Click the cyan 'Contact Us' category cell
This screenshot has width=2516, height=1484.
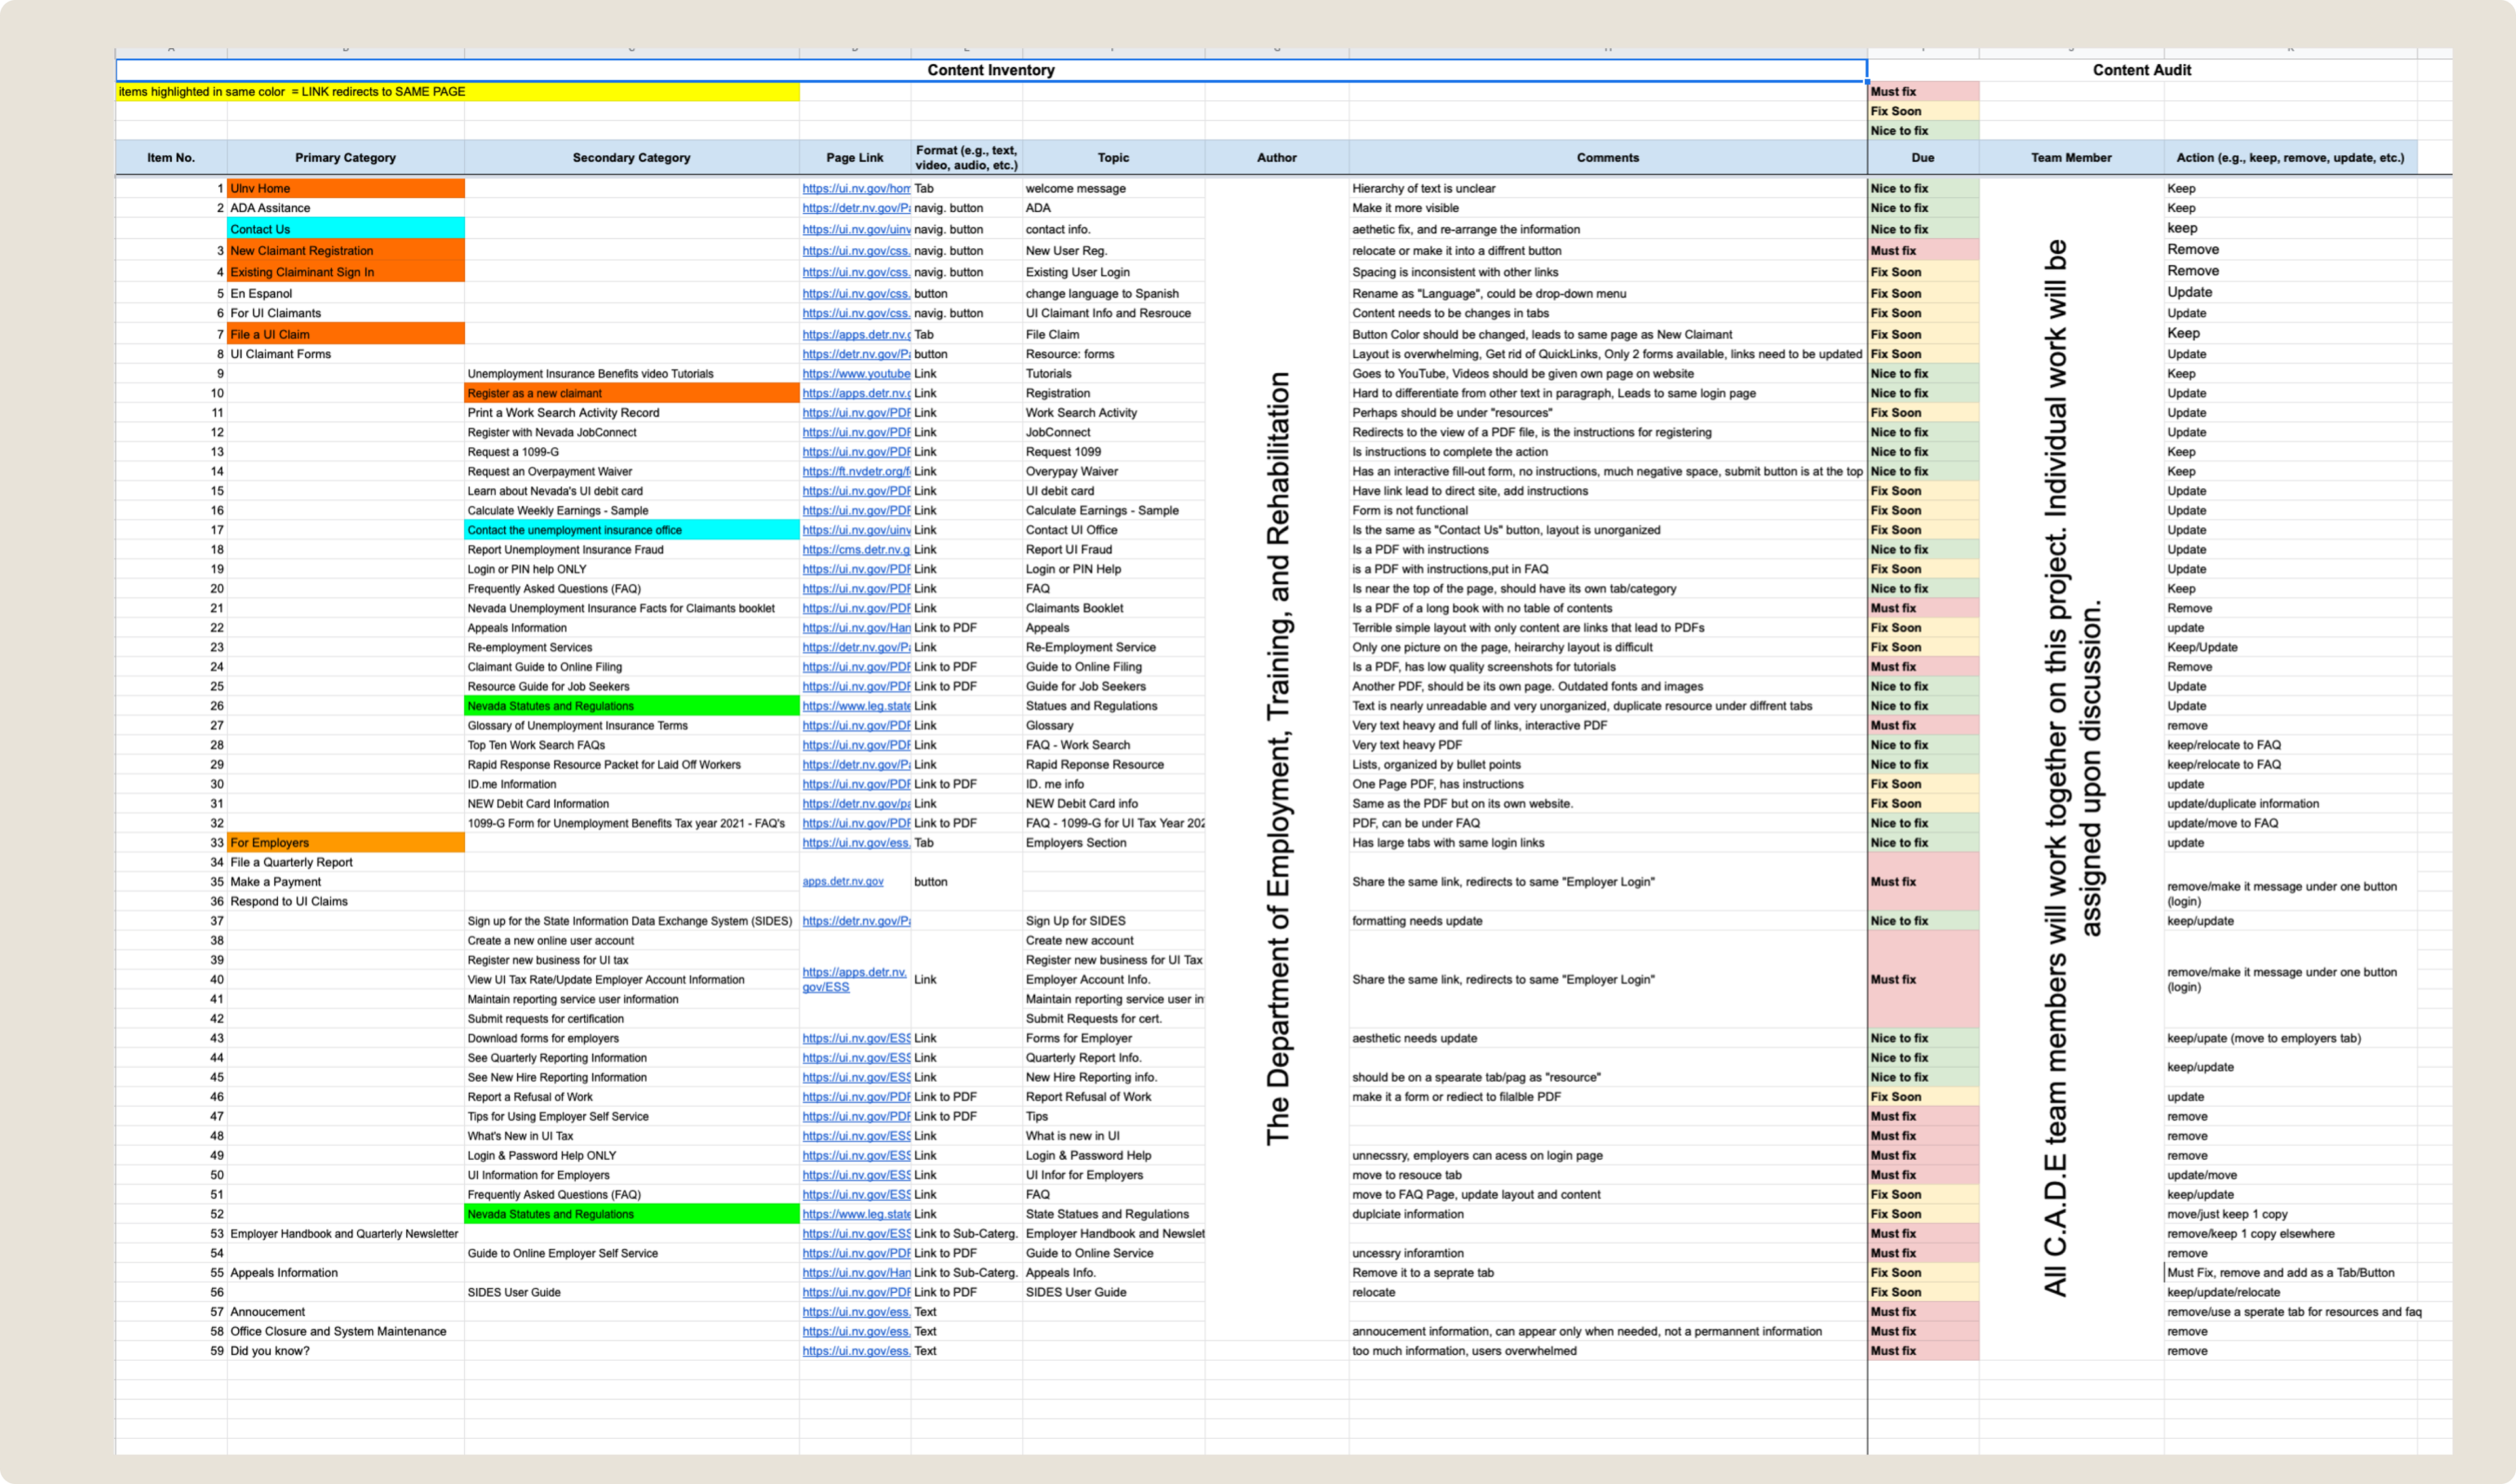(x=345, y=229)
